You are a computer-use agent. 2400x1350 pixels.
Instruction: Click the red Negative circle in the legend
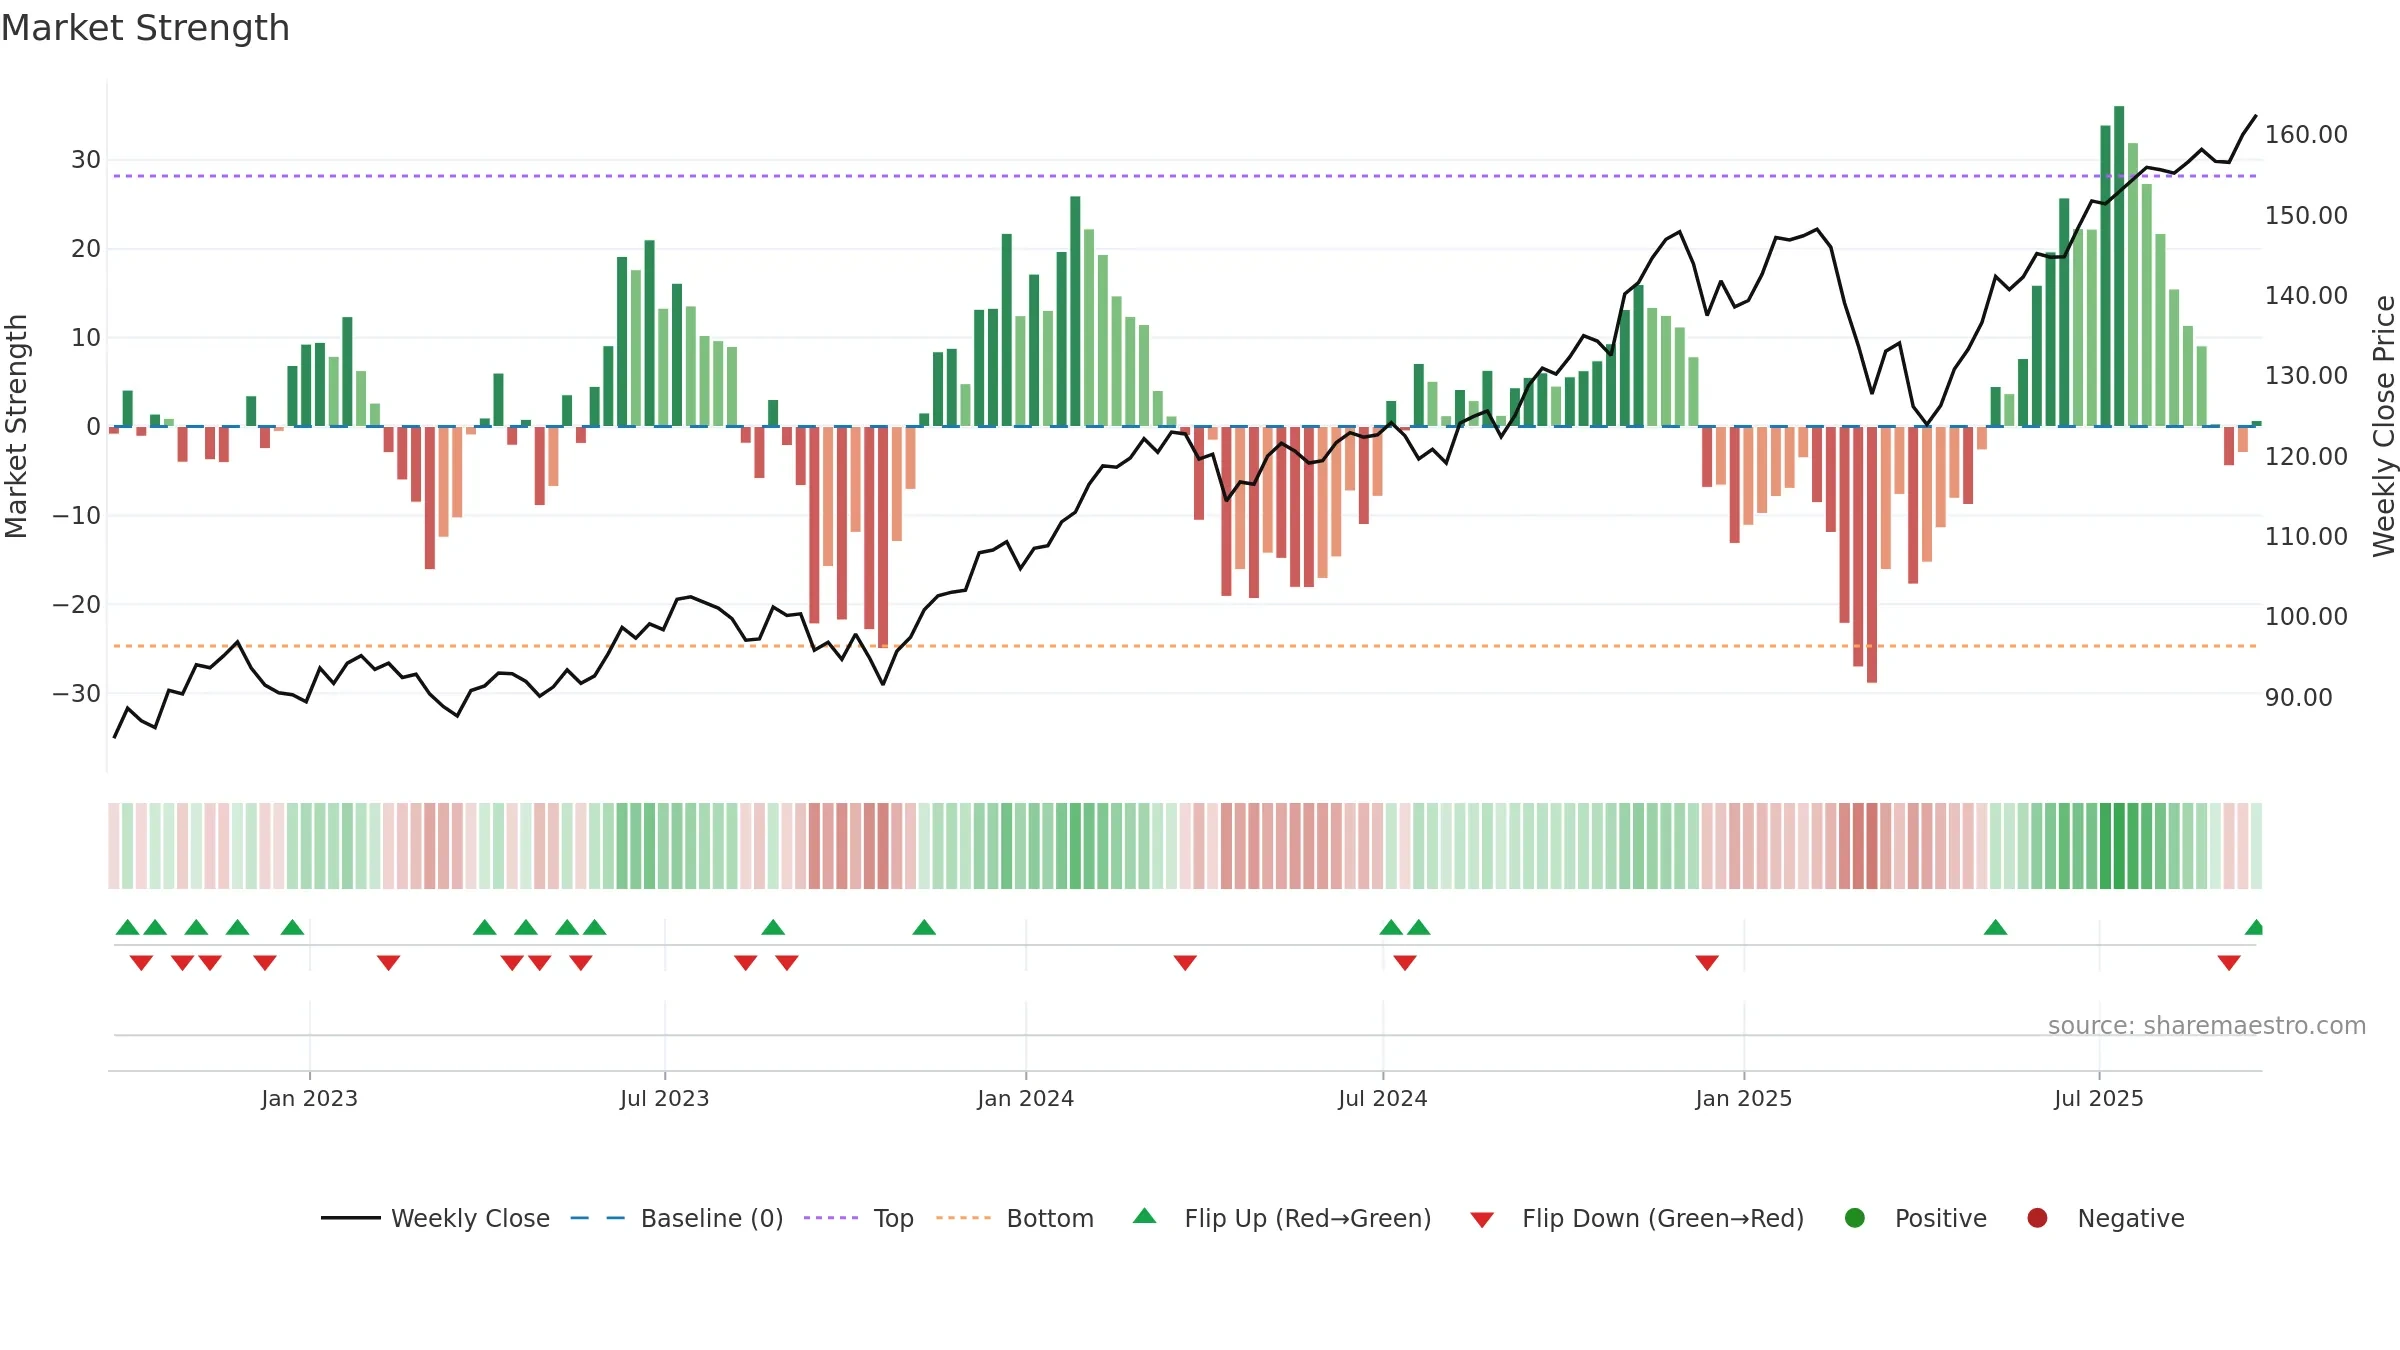tap(2037, 1218)
